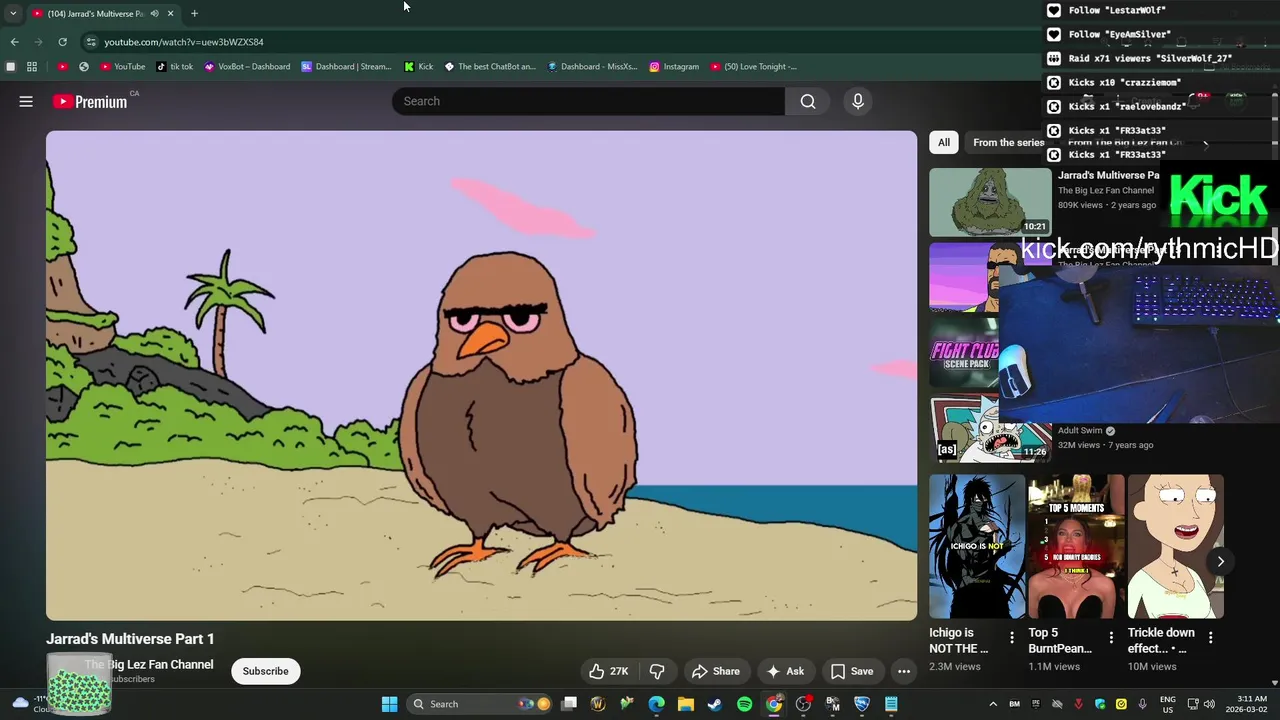Open the Dashboard - MissXs bookmark
The image size is (1280, 720).
click(x=592, y=67)
